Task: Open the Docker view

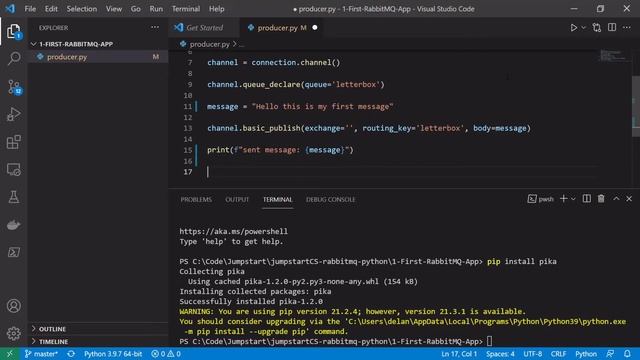Action: coord(13,225)
